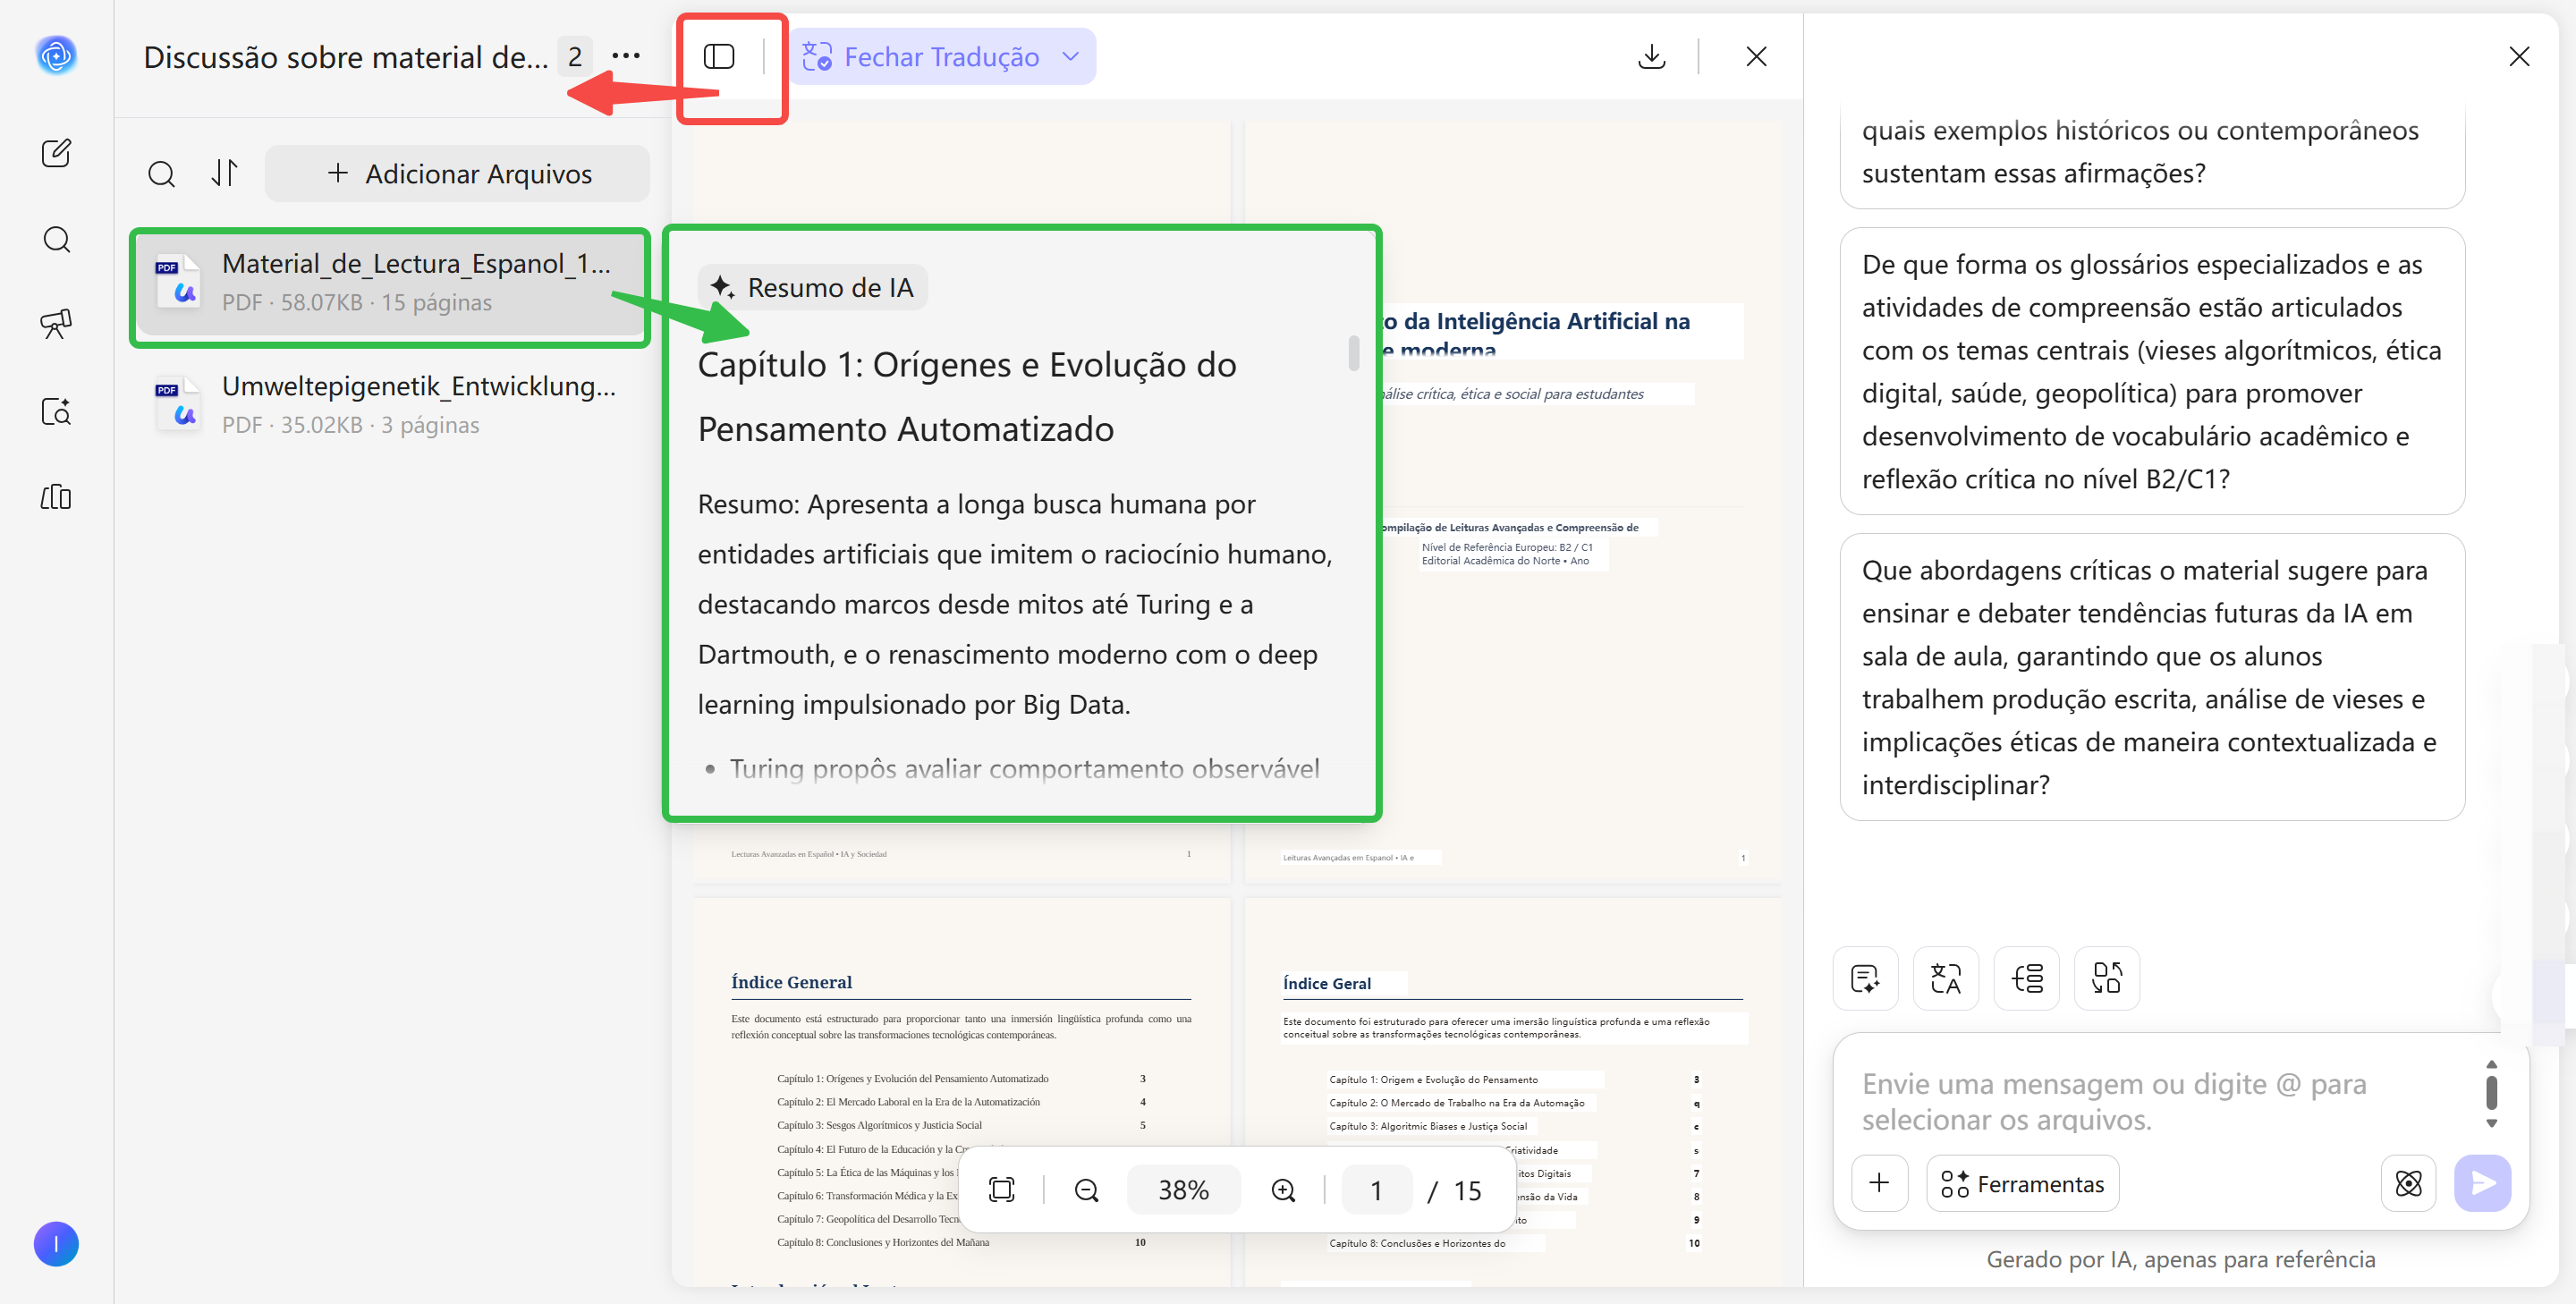This screenshot has height=1304, width=2576.
Task: Open the library books icon in the sidebar
Action: 56,497
